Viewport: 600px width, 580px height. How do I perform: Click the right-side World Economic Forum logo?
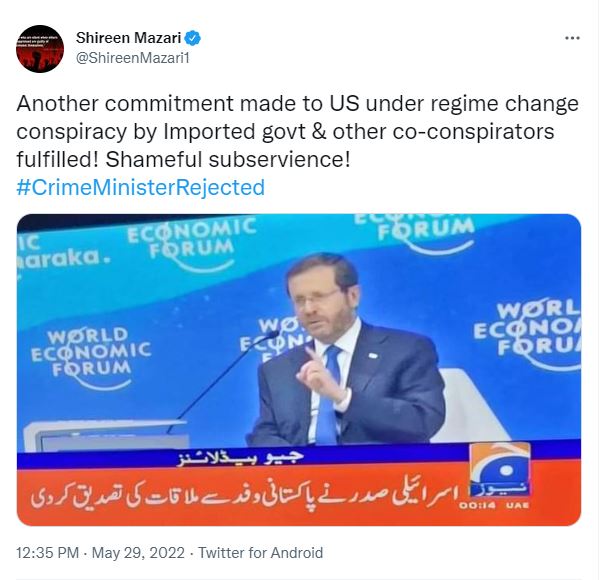pyautogui.click(x=529, y=335)
